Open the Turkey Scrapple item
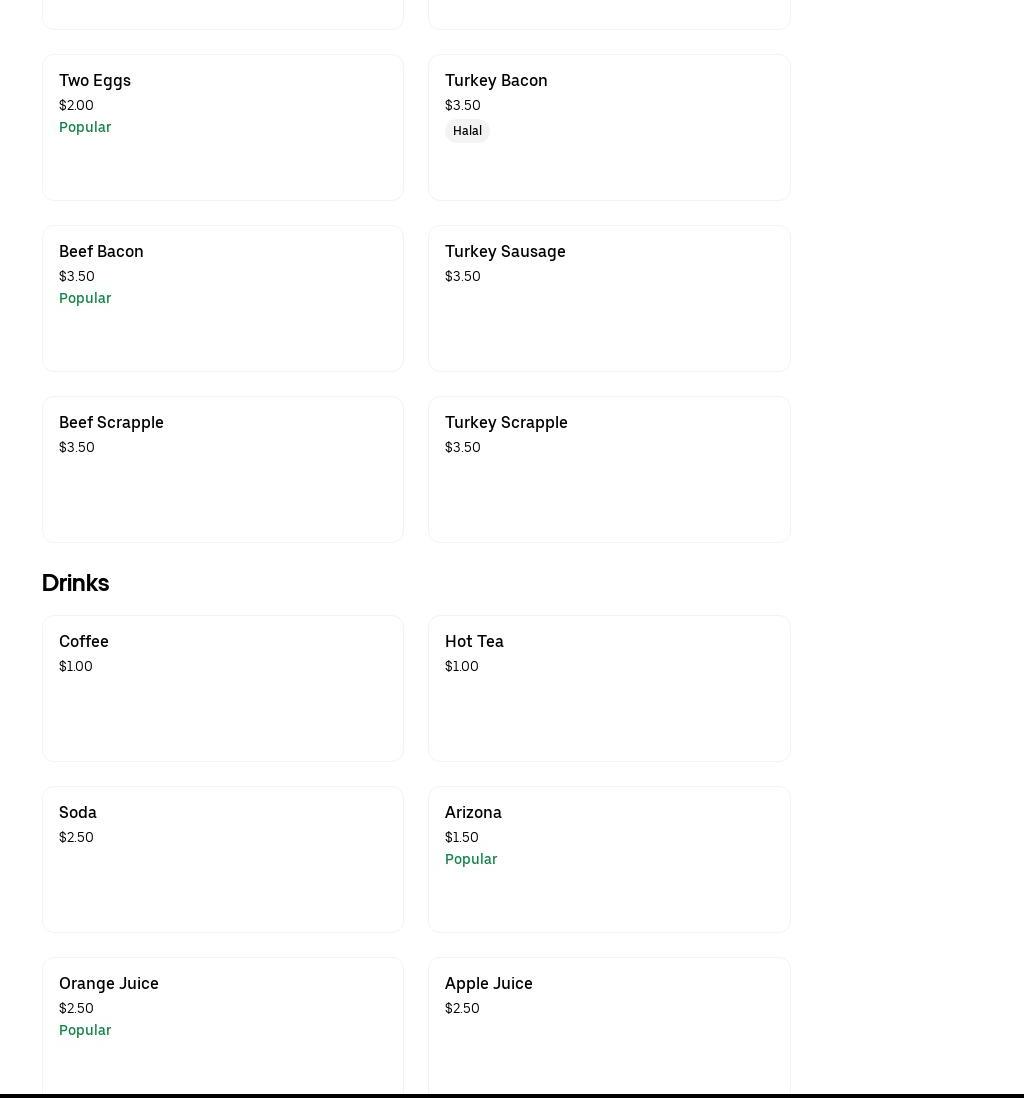The height and width of the screenshot is (1098, 1024). [x=609, y=469]
